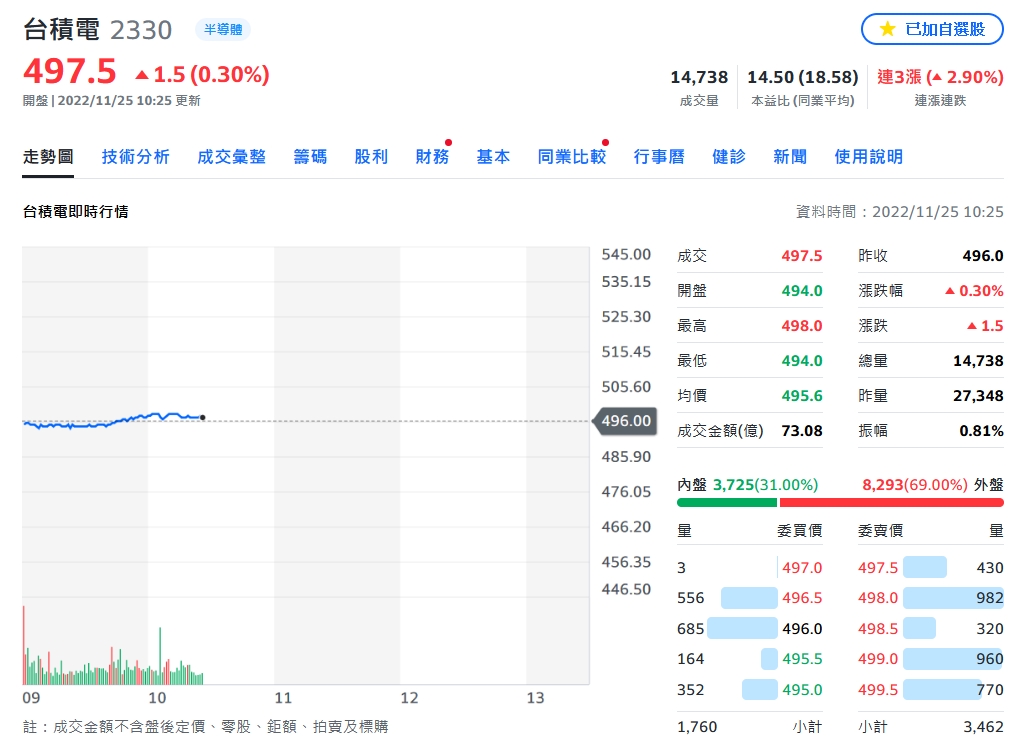1030x755 pixels.
Task: Click the 昨收 value 496.0
Action: [x=983, y=256]
